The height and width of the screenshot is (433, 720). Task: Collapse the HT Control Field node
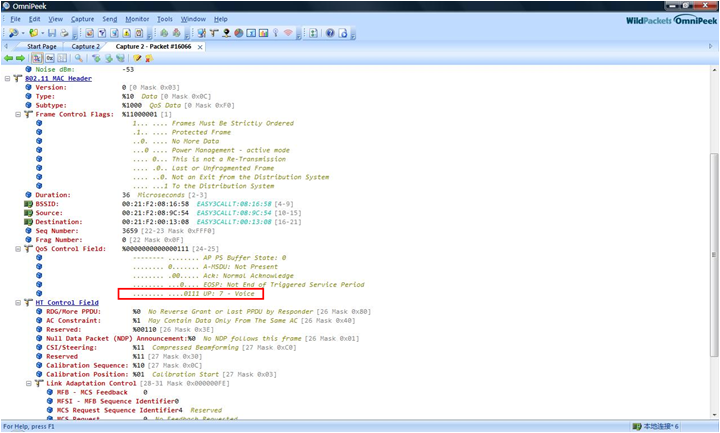(x=18, y=303)
